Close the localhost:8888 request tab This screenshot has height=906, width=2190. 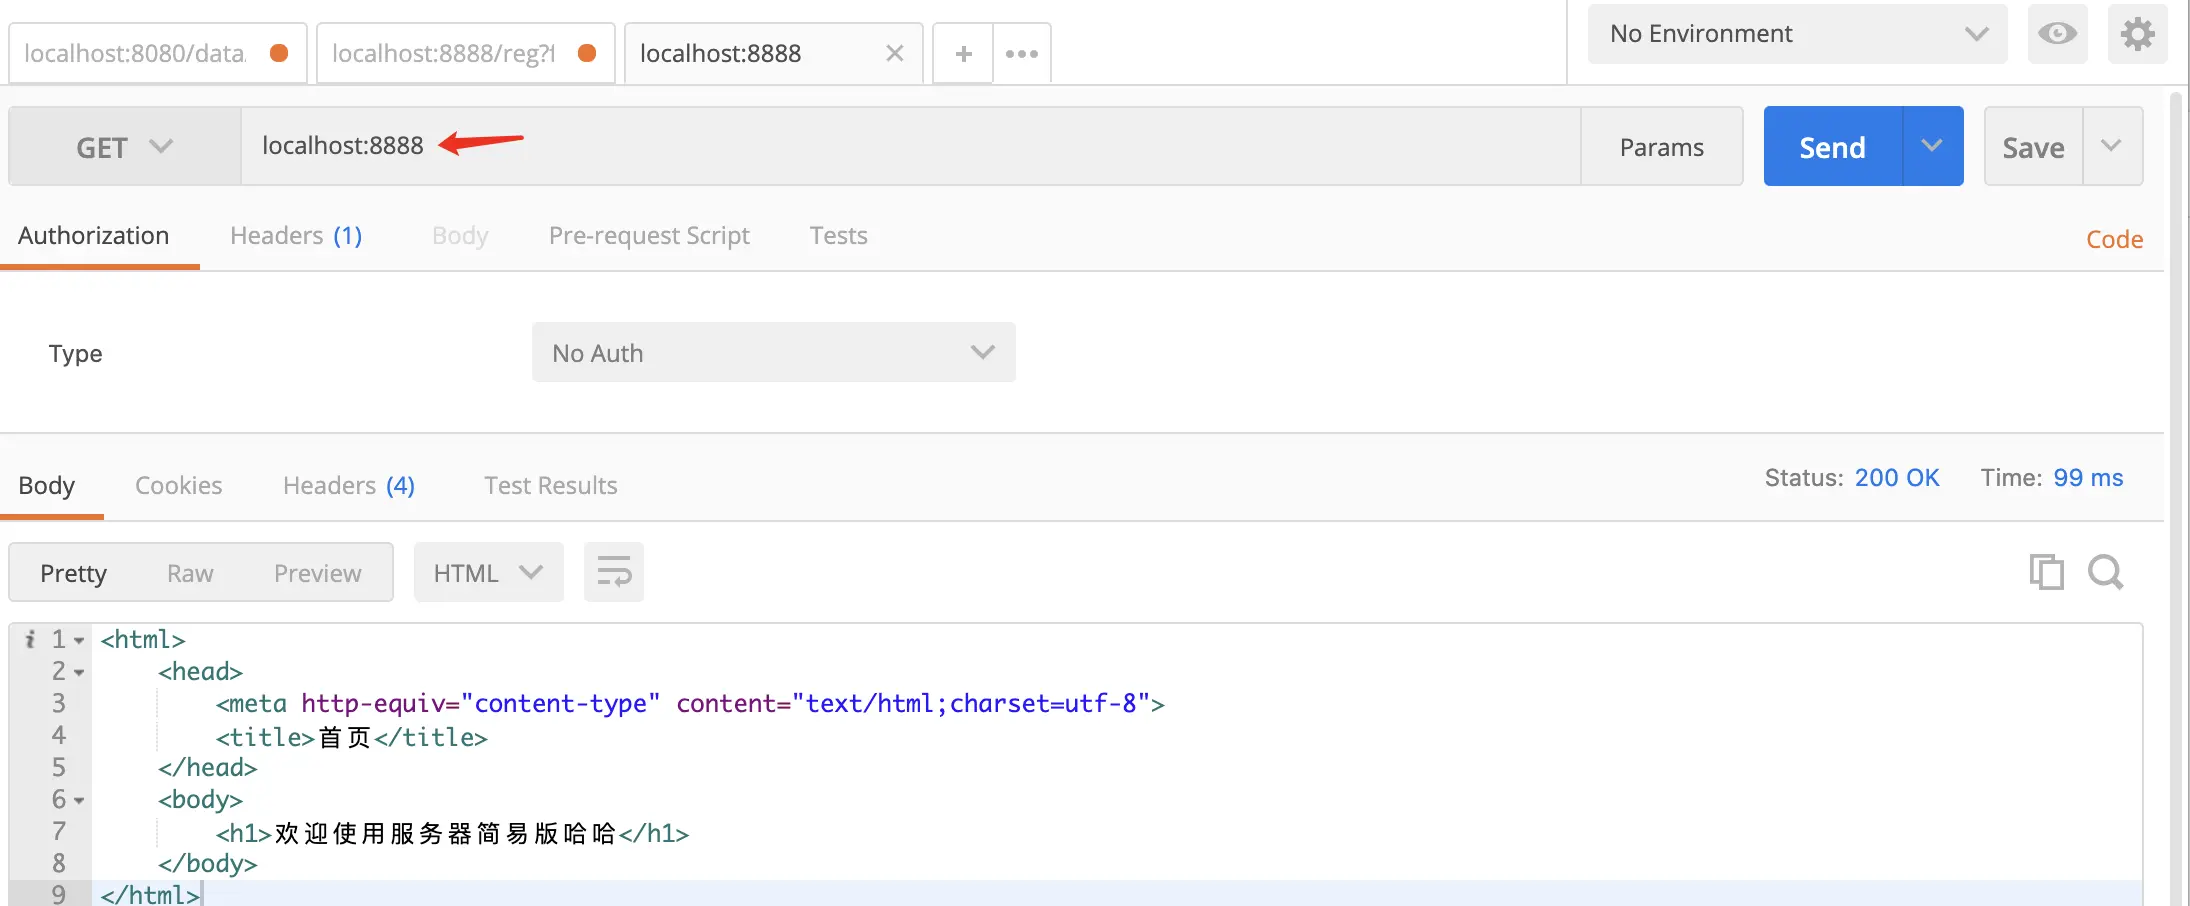click(x=895, y=53)
